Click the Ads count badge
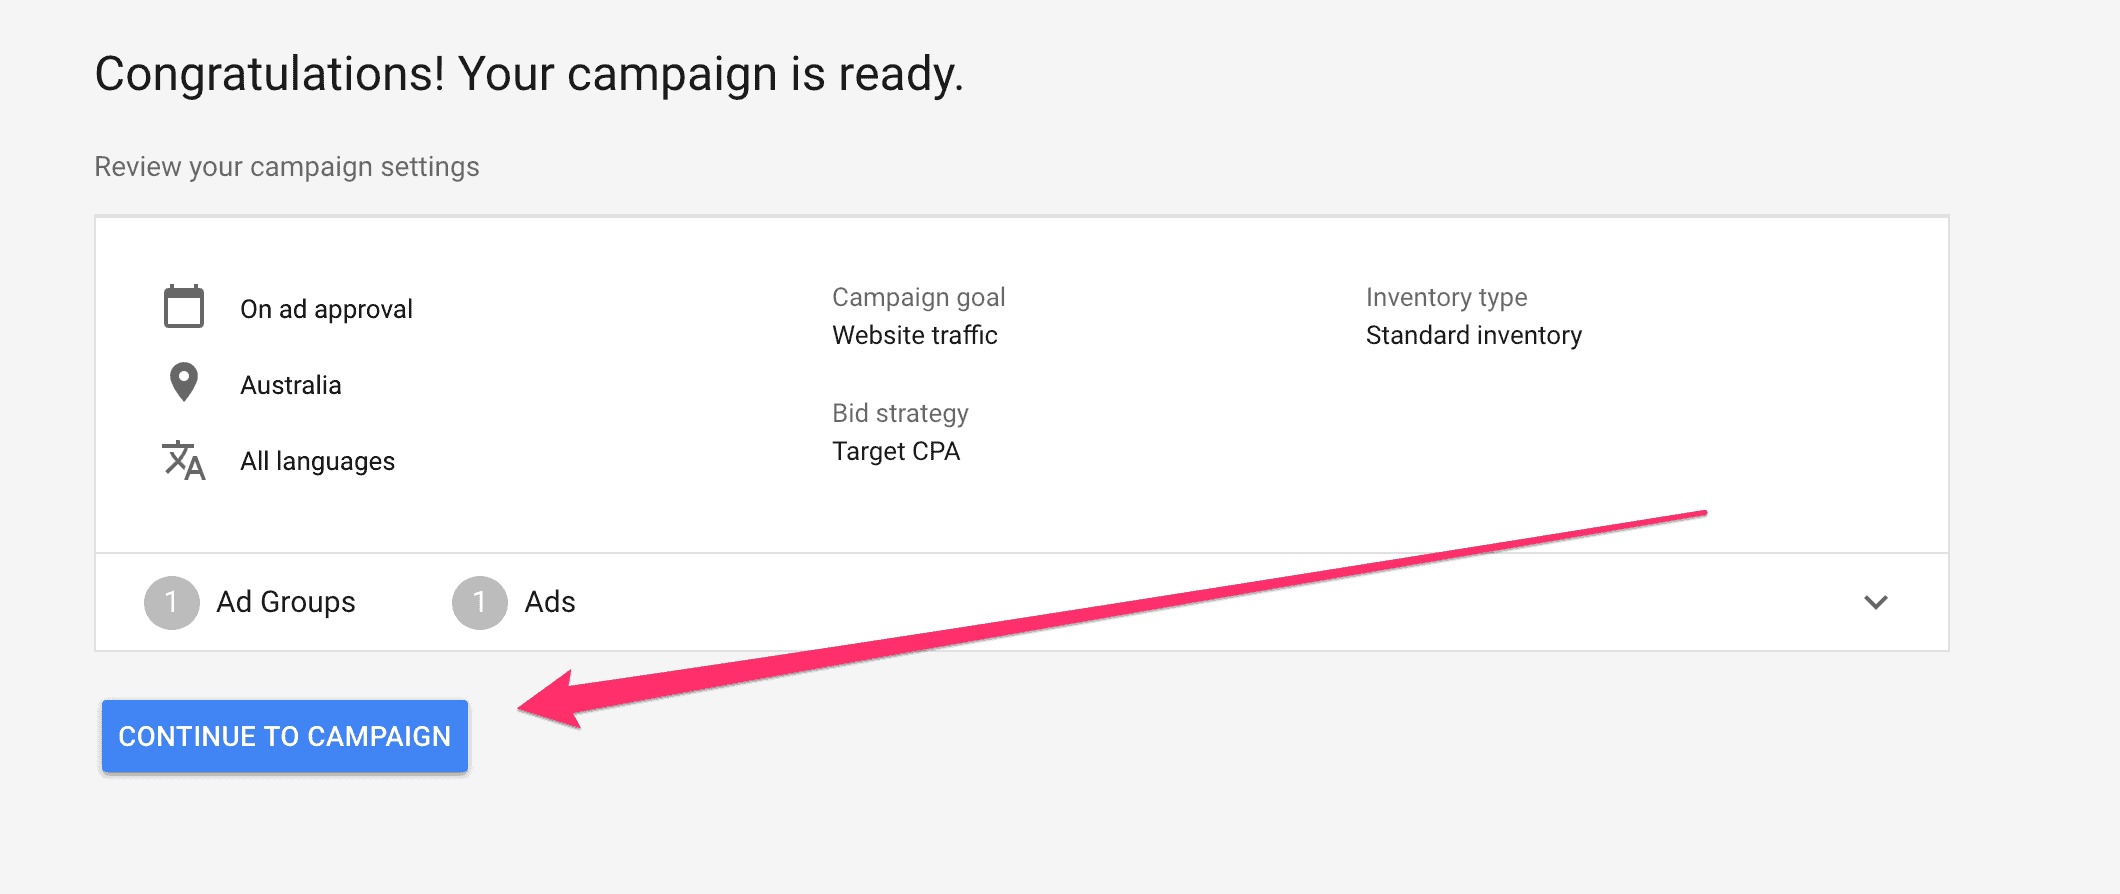 coord(480,602)
